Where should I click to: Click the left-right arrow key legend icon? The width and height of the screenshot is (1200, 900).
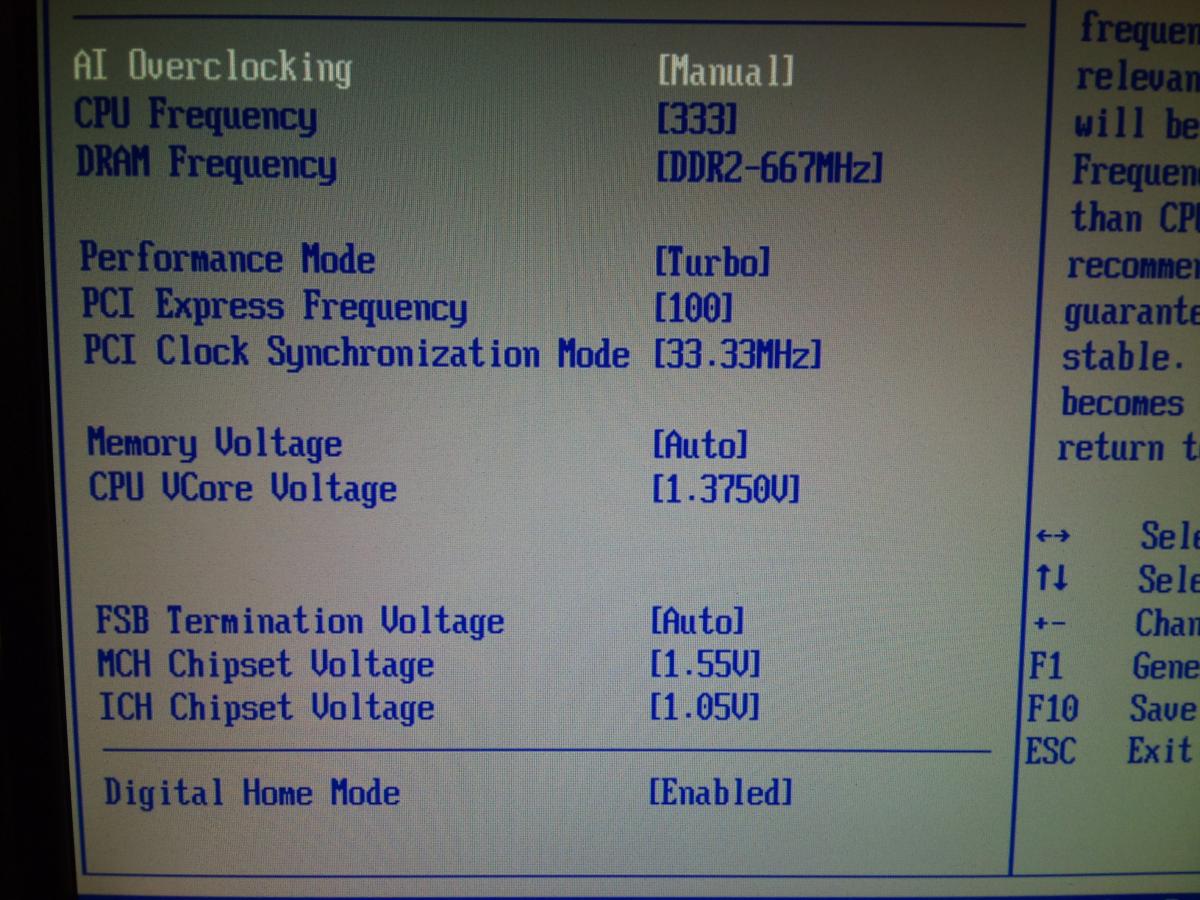point(1052,536)
